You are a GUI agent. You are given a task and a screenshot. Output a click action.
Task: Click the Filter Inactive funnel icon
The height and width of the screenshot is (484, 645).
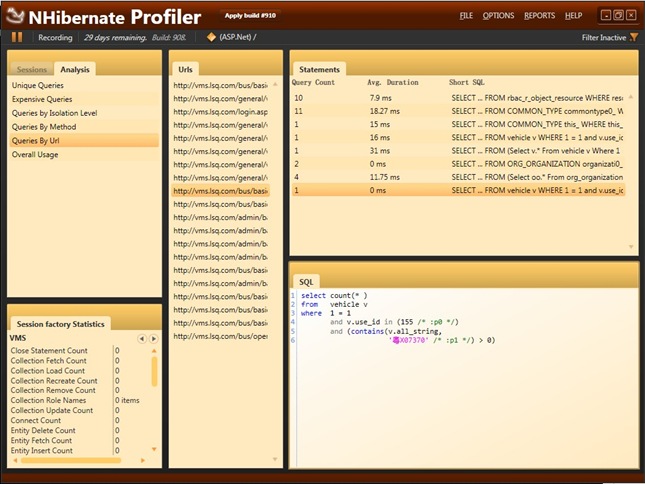[x=634, y=37]
